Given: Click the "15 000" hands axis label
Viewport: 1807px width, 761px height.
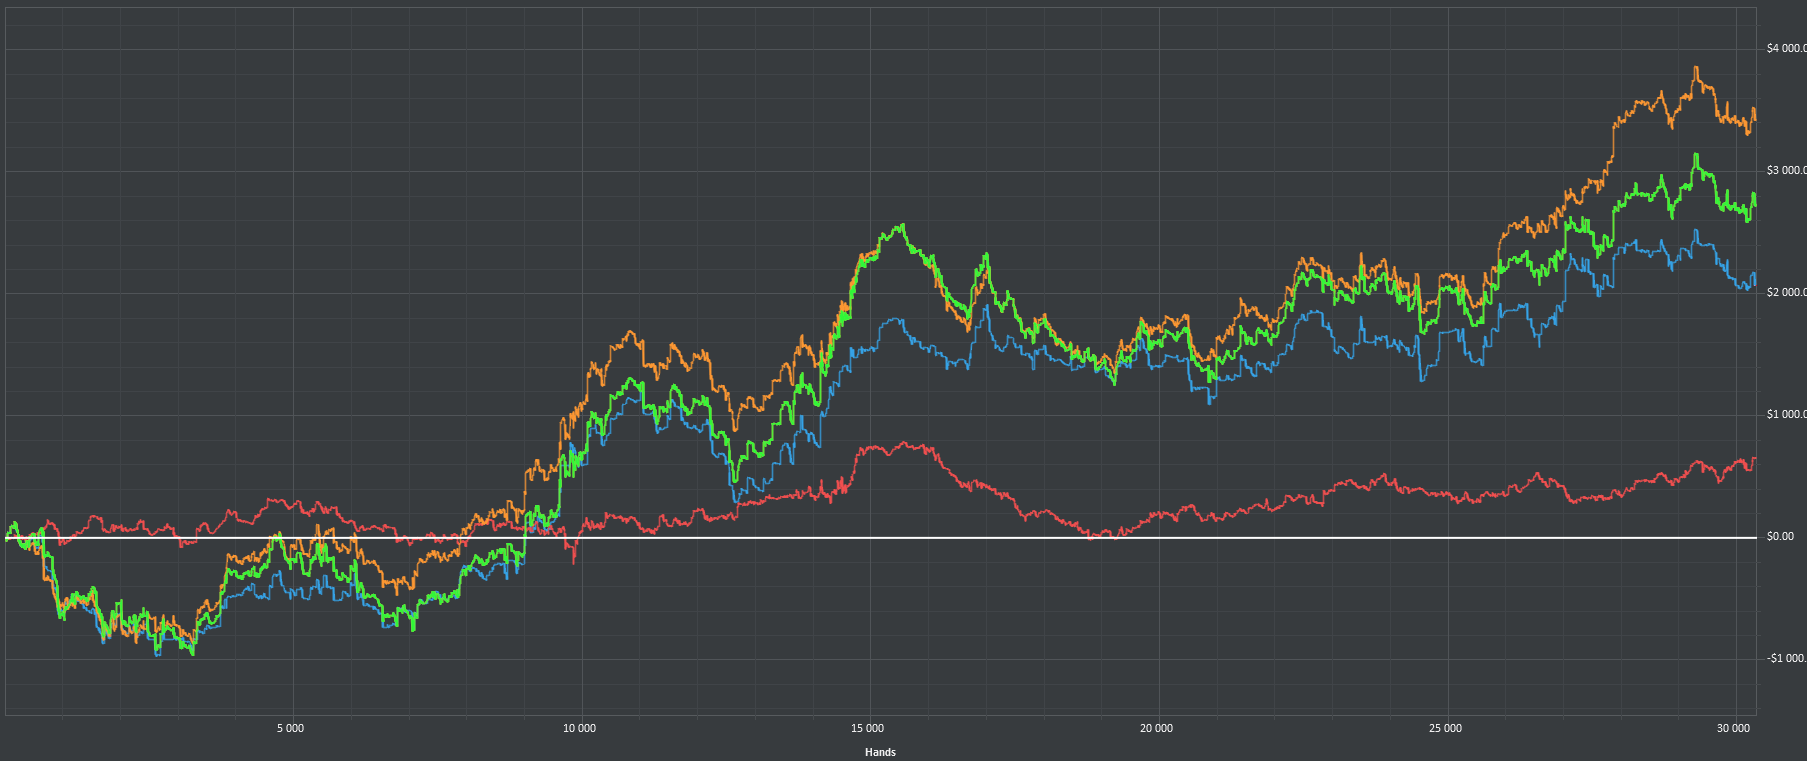Looking at the screenshot, I should point(868,728).
